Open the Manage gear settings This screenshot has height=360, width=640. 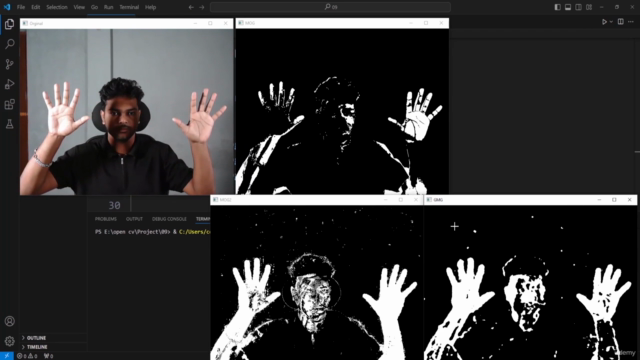click(x=9, y=341)
